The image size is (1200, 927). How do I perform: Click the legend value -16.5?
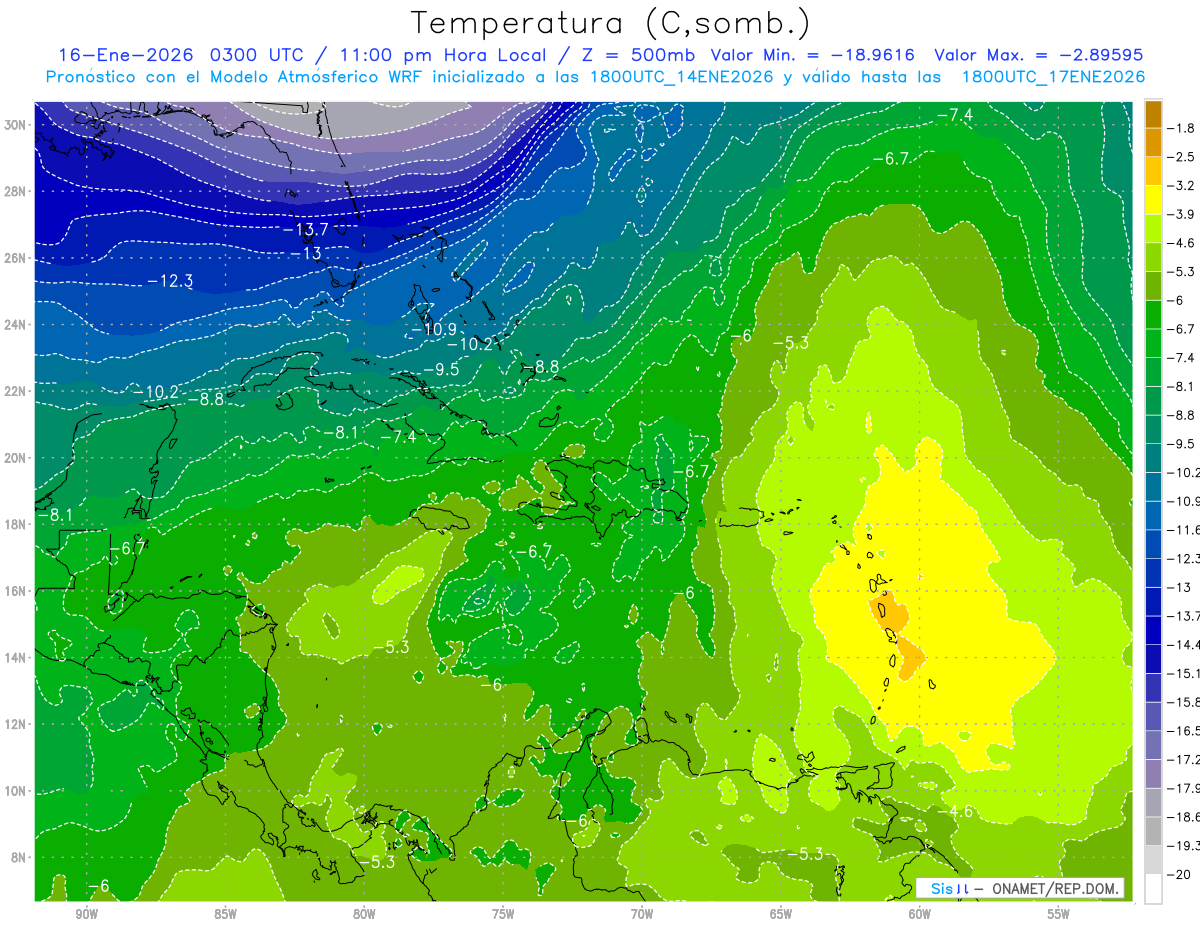click(1184, 730)
